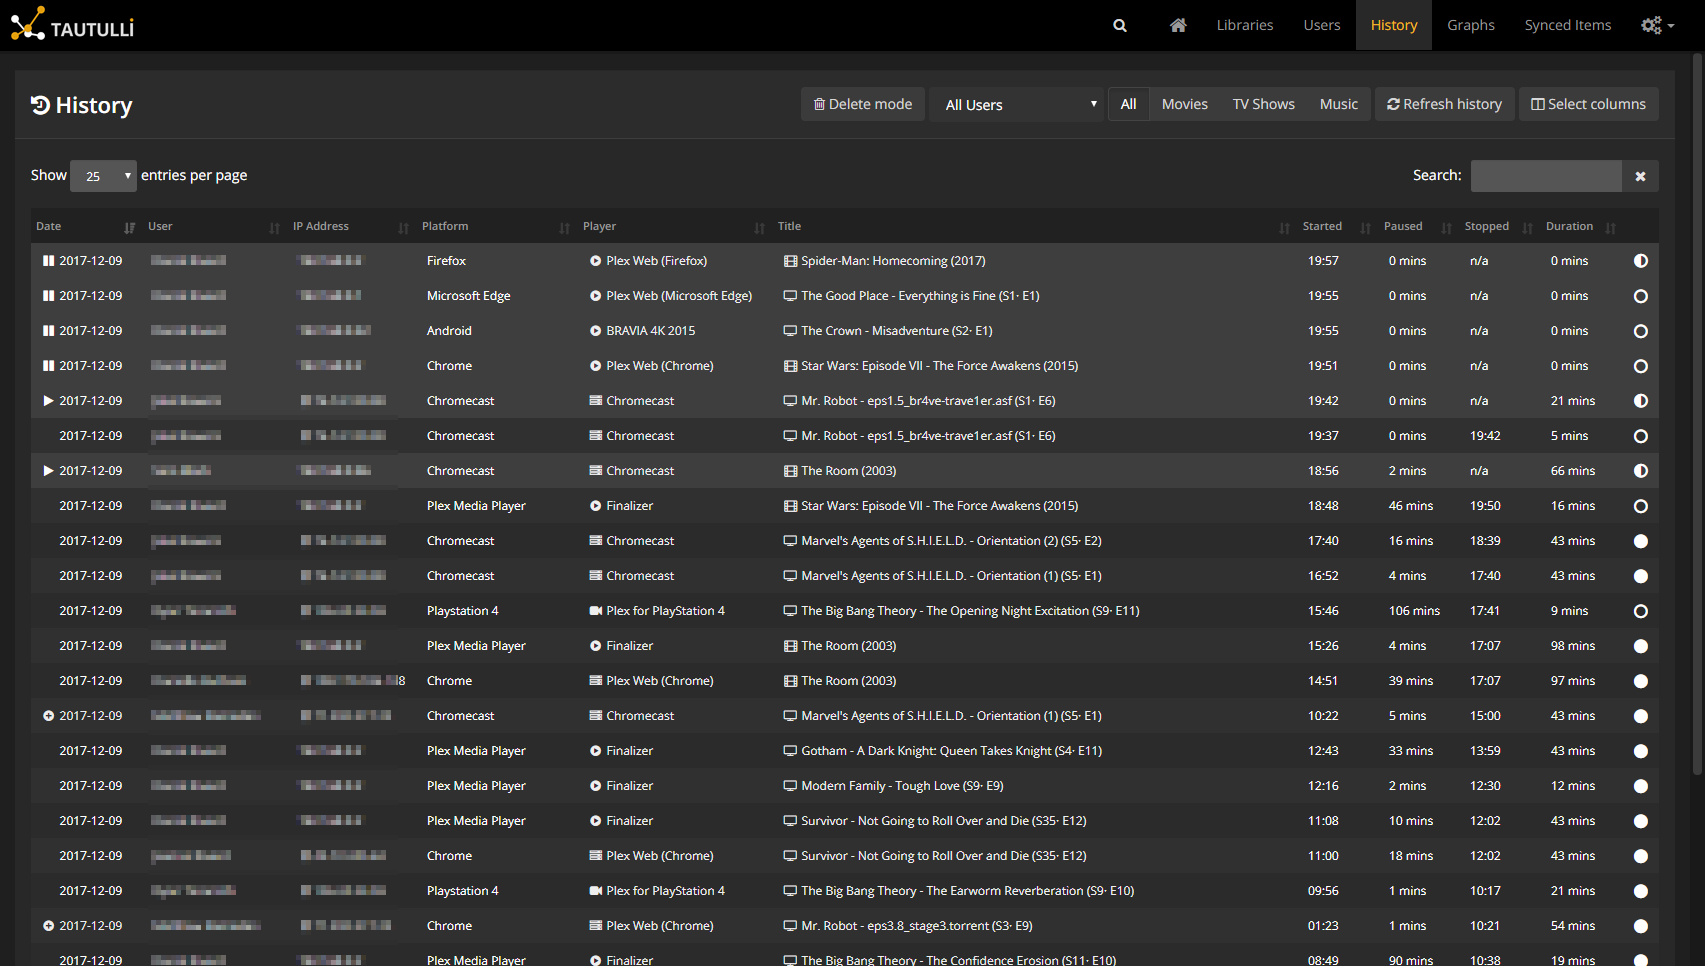Click the clear search X button
This screenshot has width=1705, height=966.
[1640, 176]
